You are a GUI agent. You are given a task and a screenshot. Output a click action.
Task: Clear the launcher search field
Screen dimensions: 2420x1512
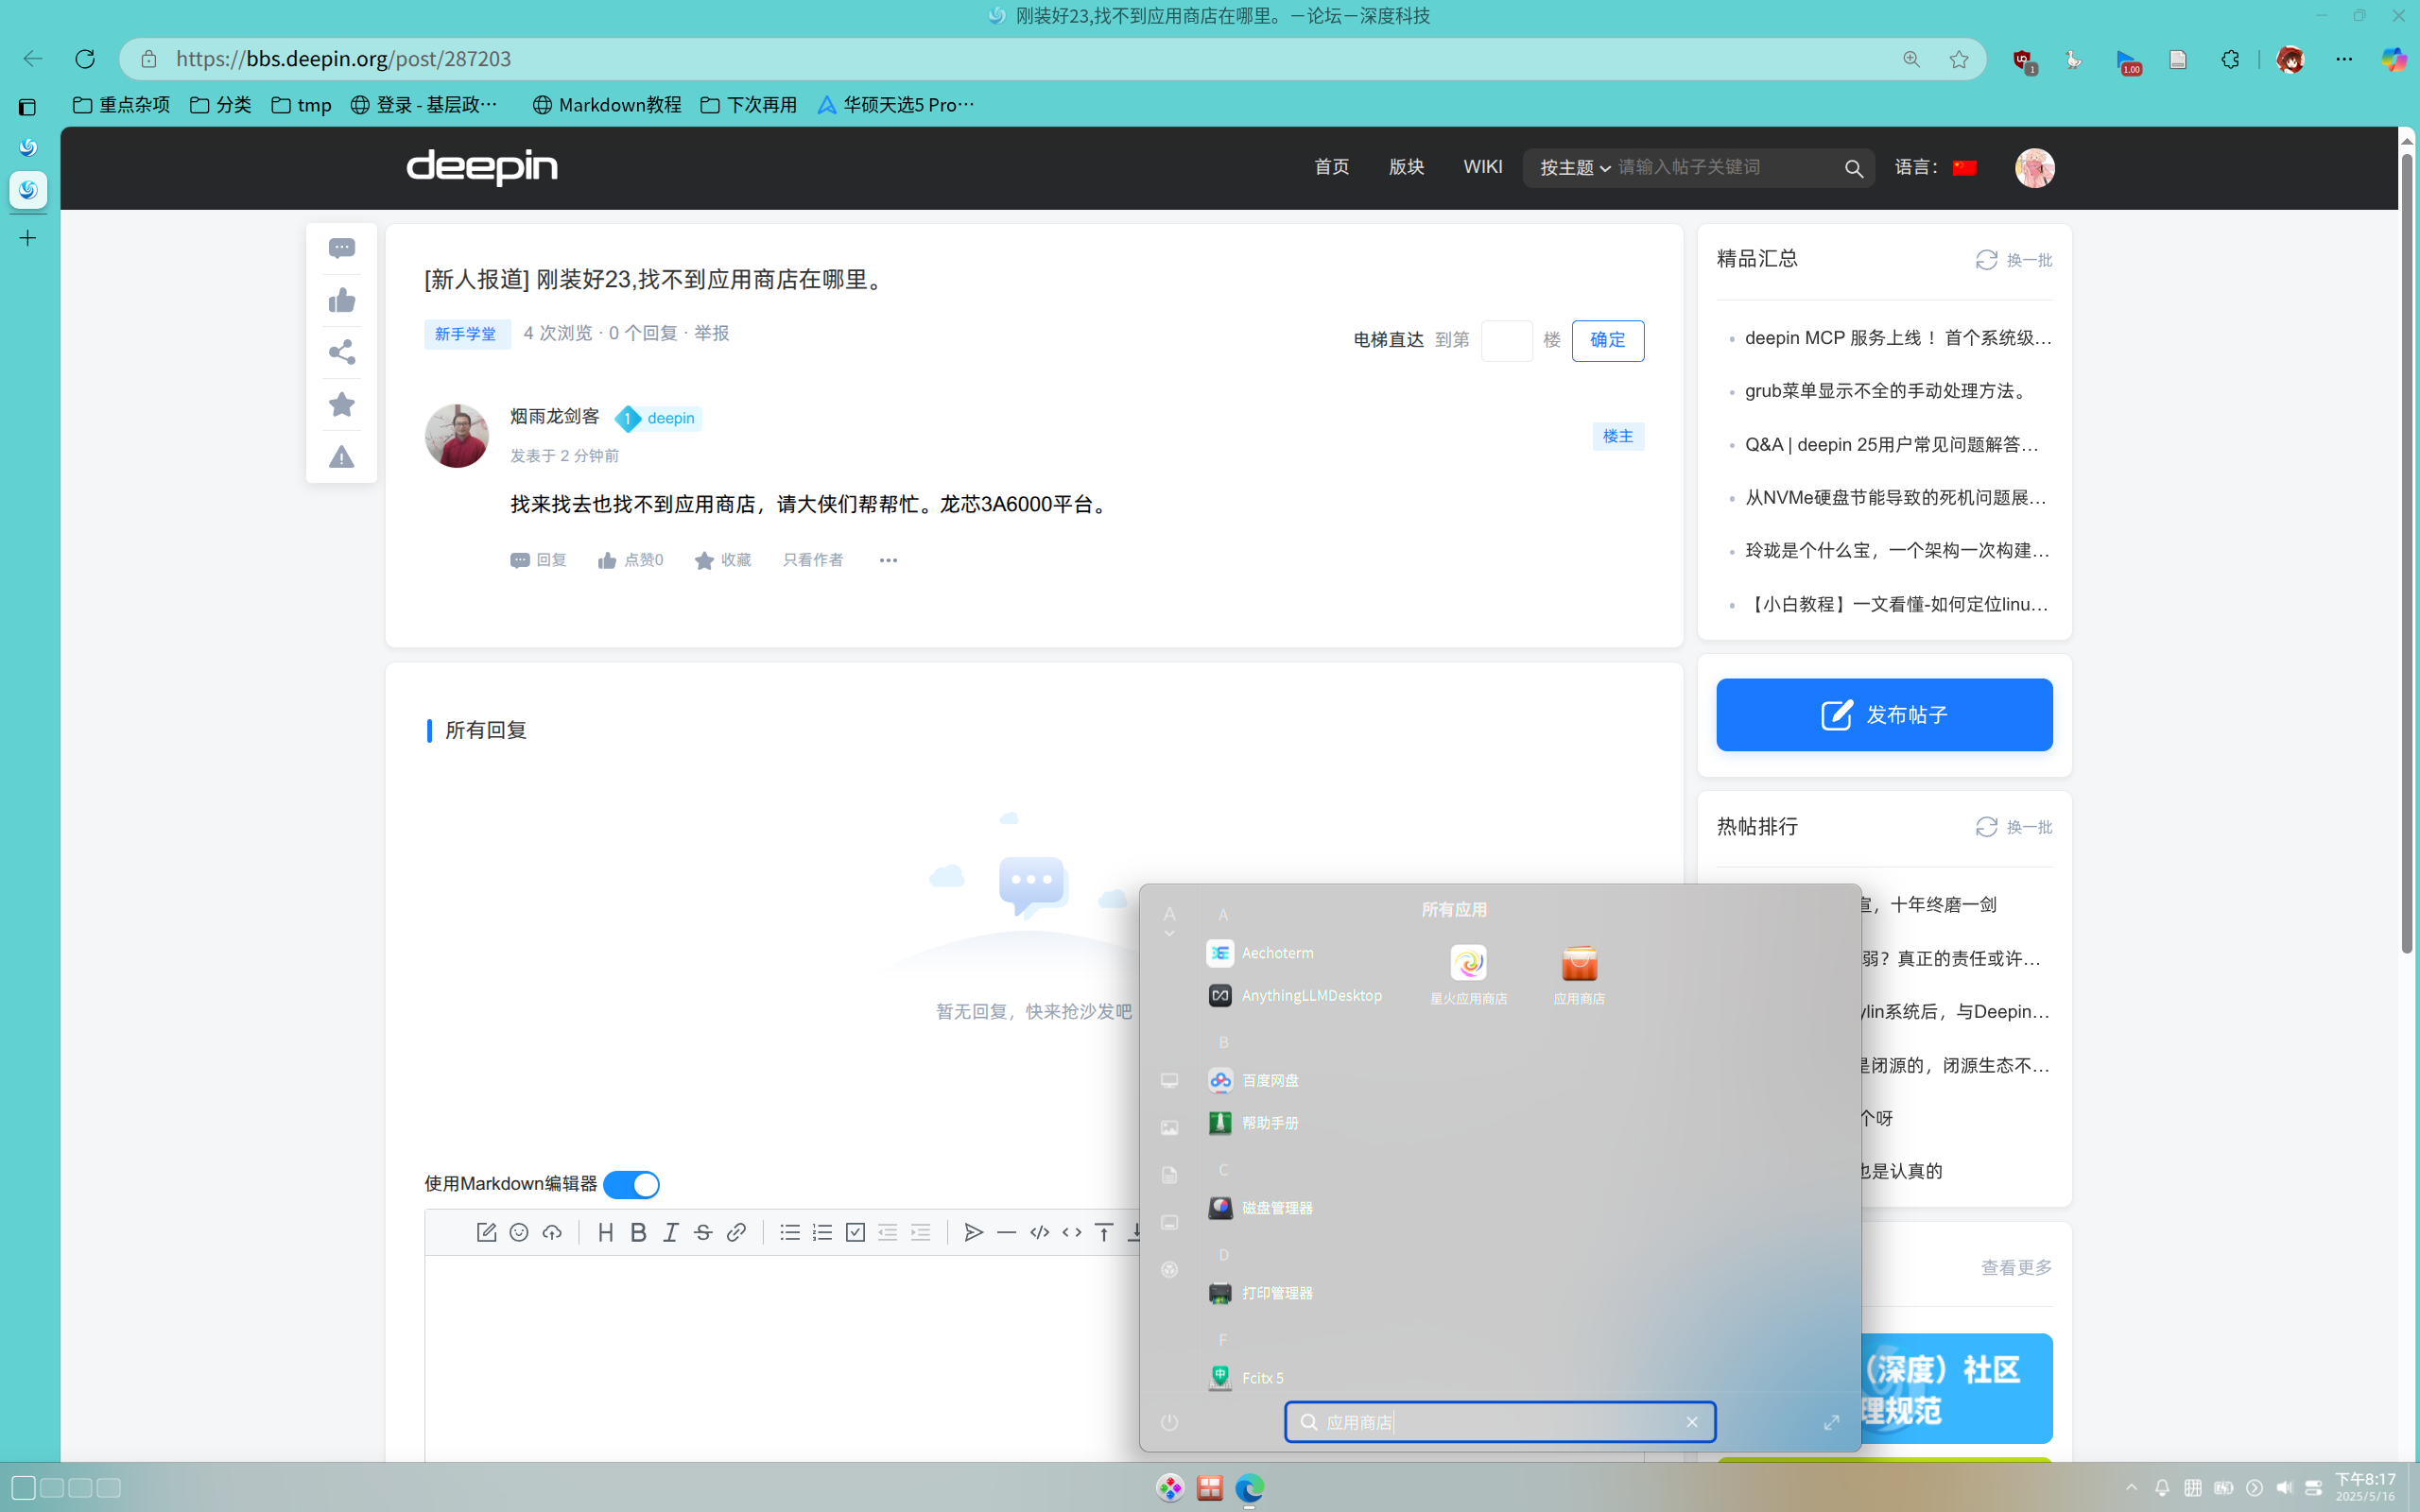(x=1691, y=1422)
